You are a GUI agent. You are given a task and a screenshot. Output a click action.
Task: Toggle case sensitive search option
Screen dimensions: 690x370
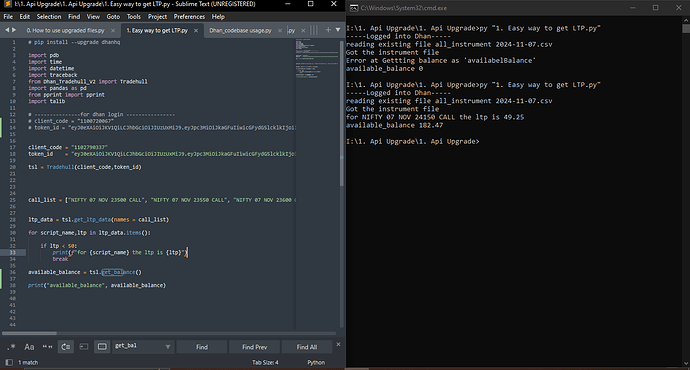(x=29, y=347)
